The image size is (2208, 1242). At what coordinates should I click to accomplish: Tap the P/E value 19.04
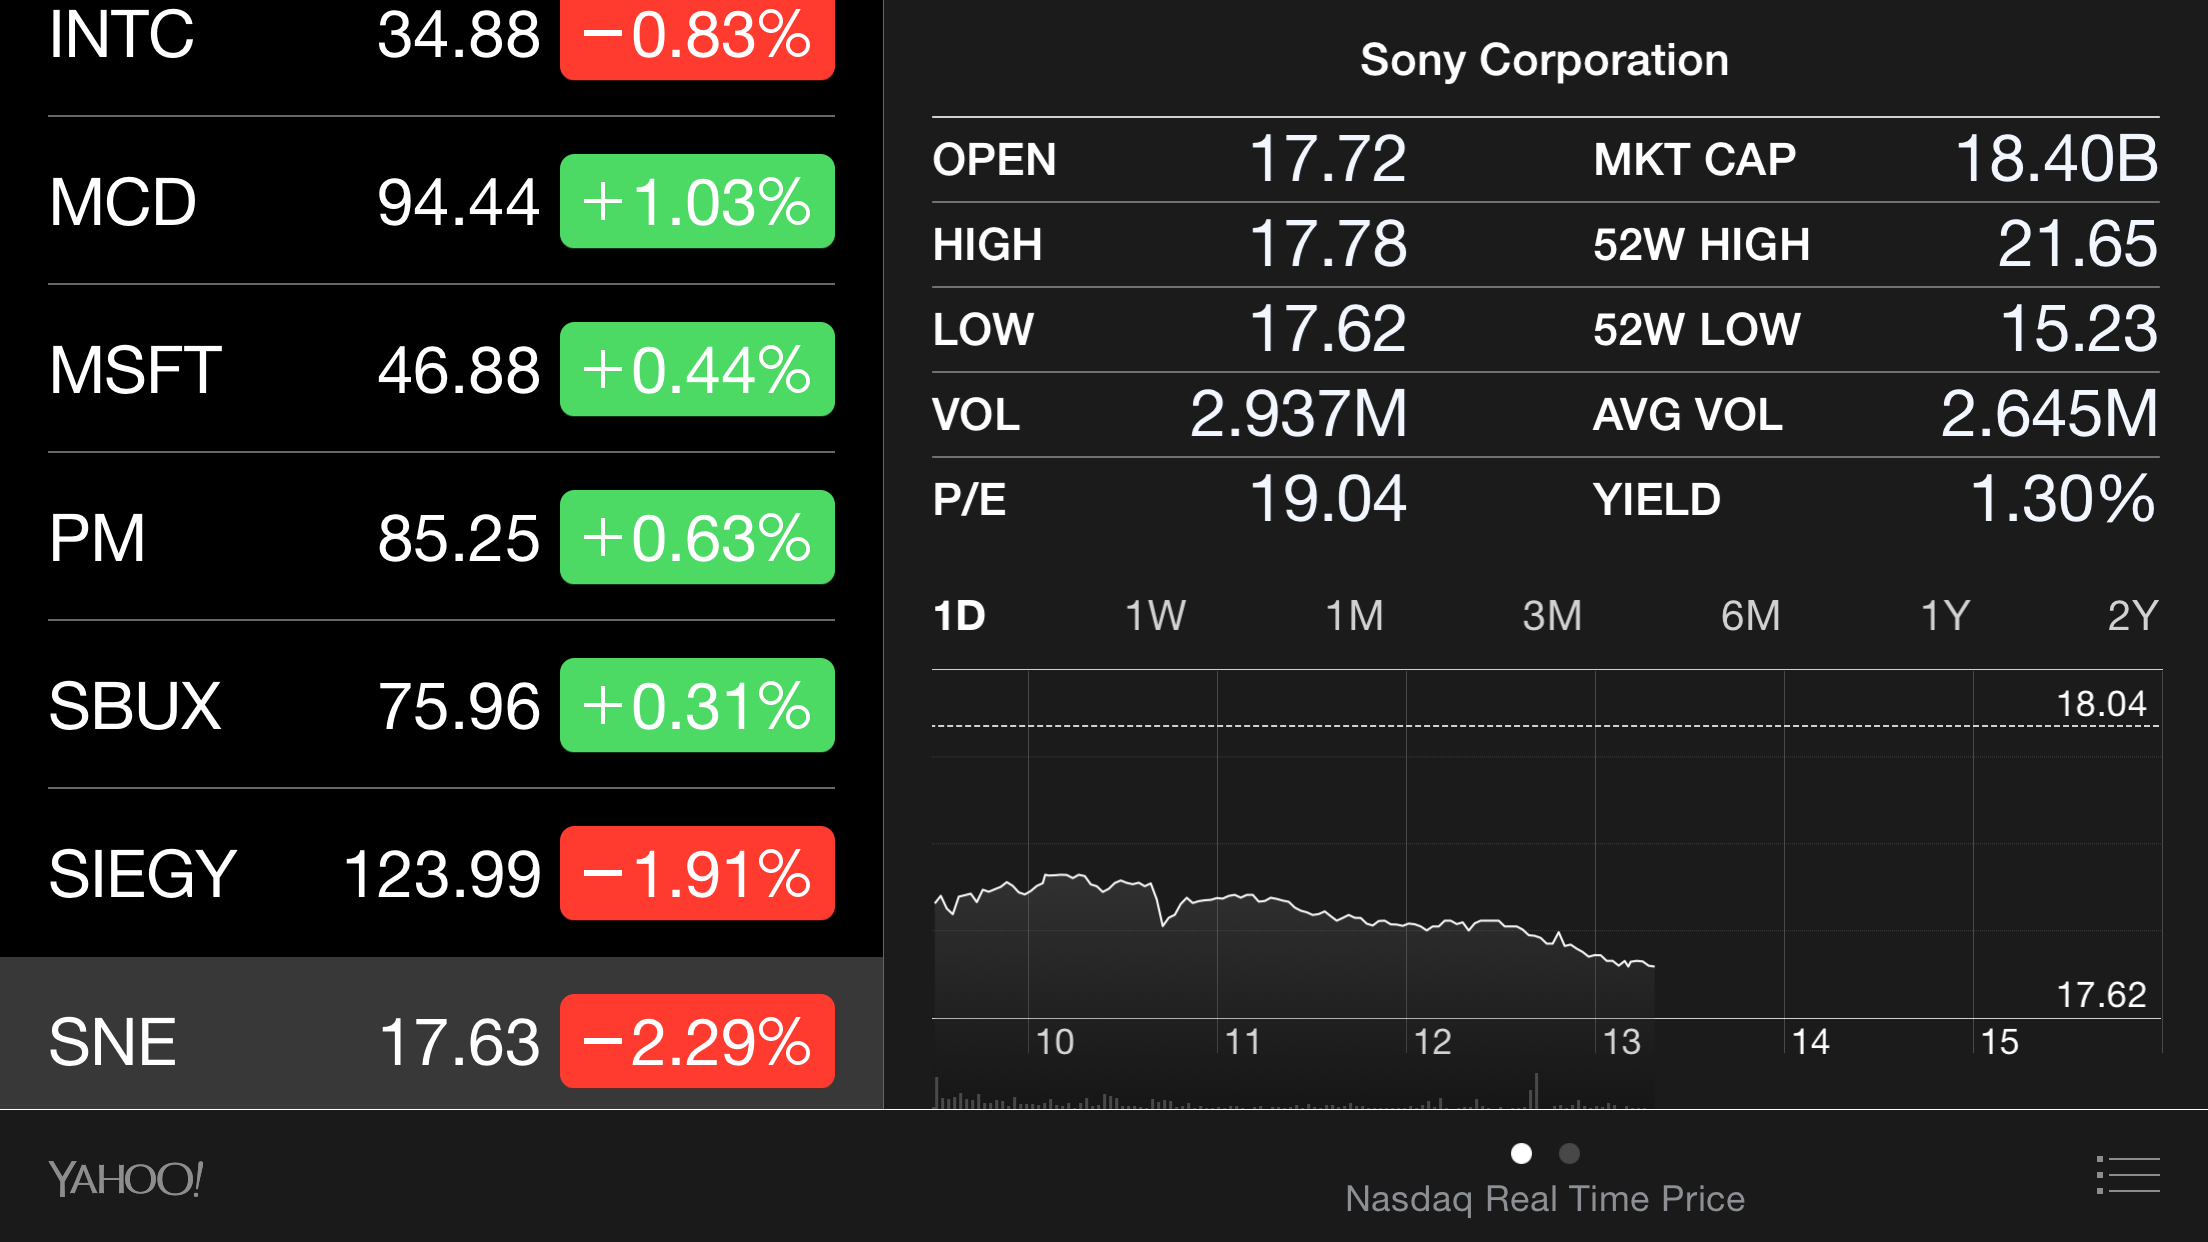click(x=1328, y=499)
